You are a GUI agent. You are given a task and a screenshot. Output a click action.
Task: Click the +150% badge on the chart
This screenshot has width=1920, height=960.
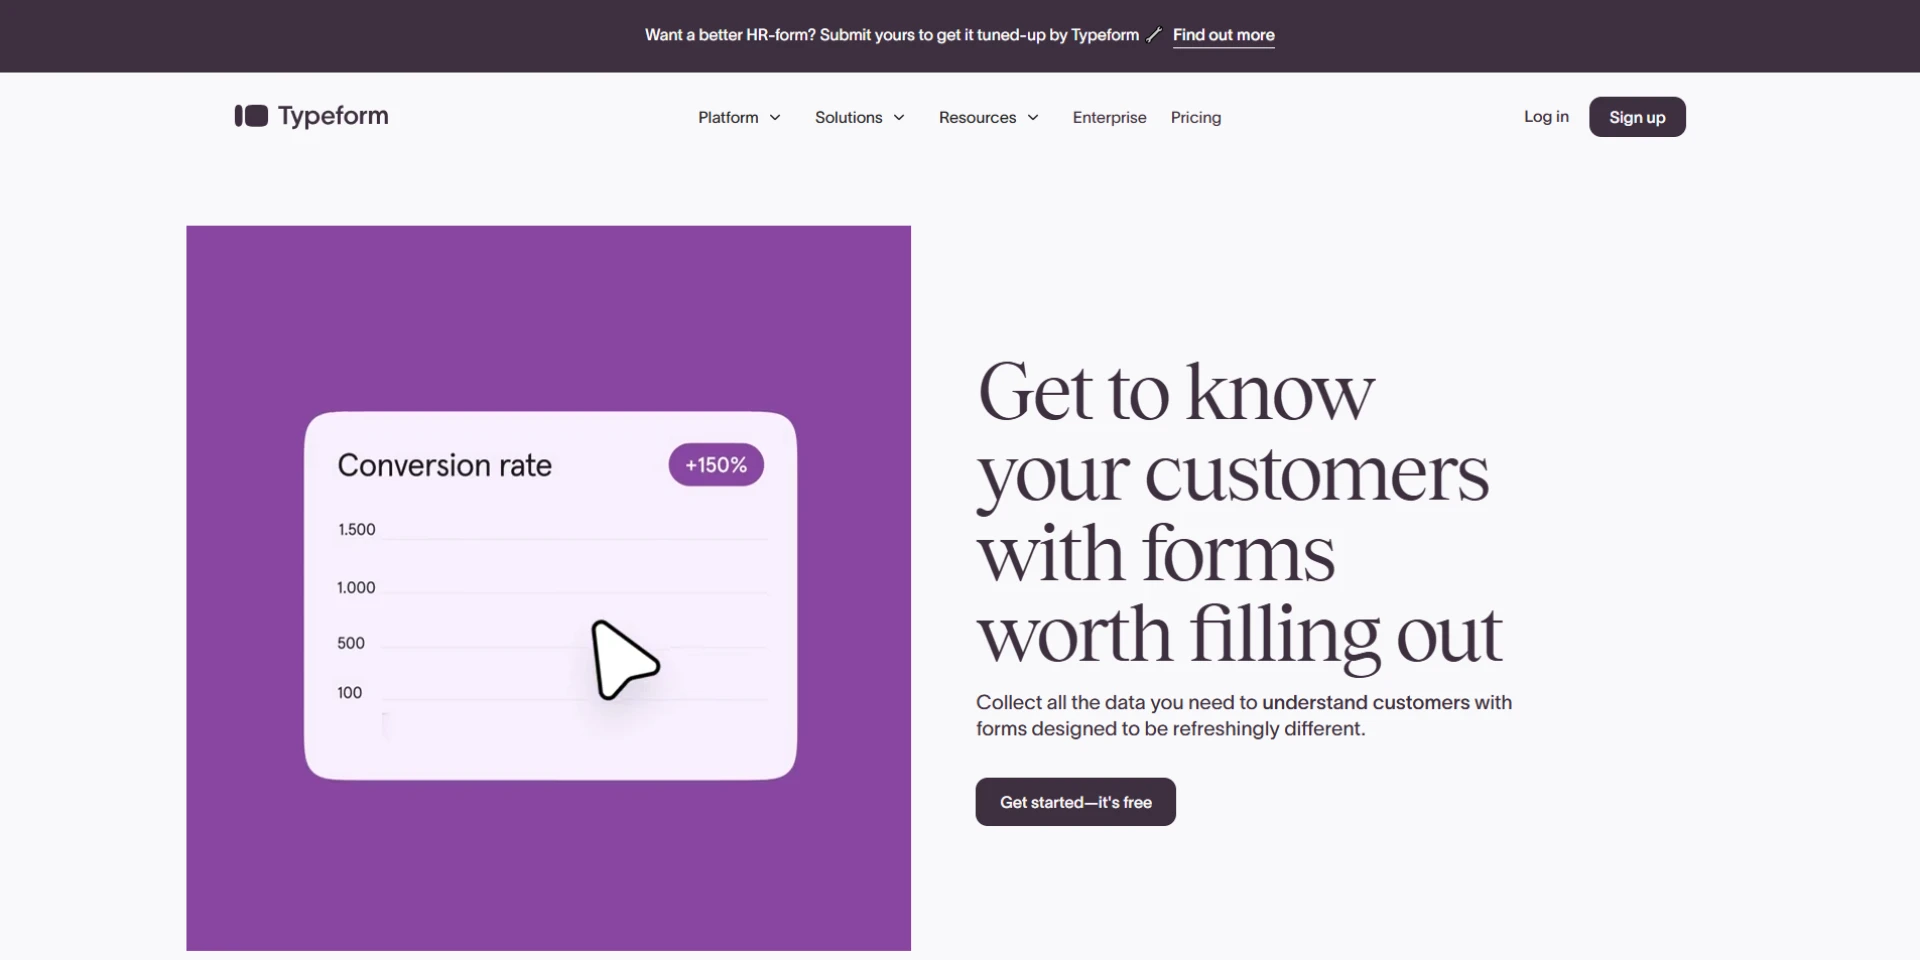click(x=715, y=464)
